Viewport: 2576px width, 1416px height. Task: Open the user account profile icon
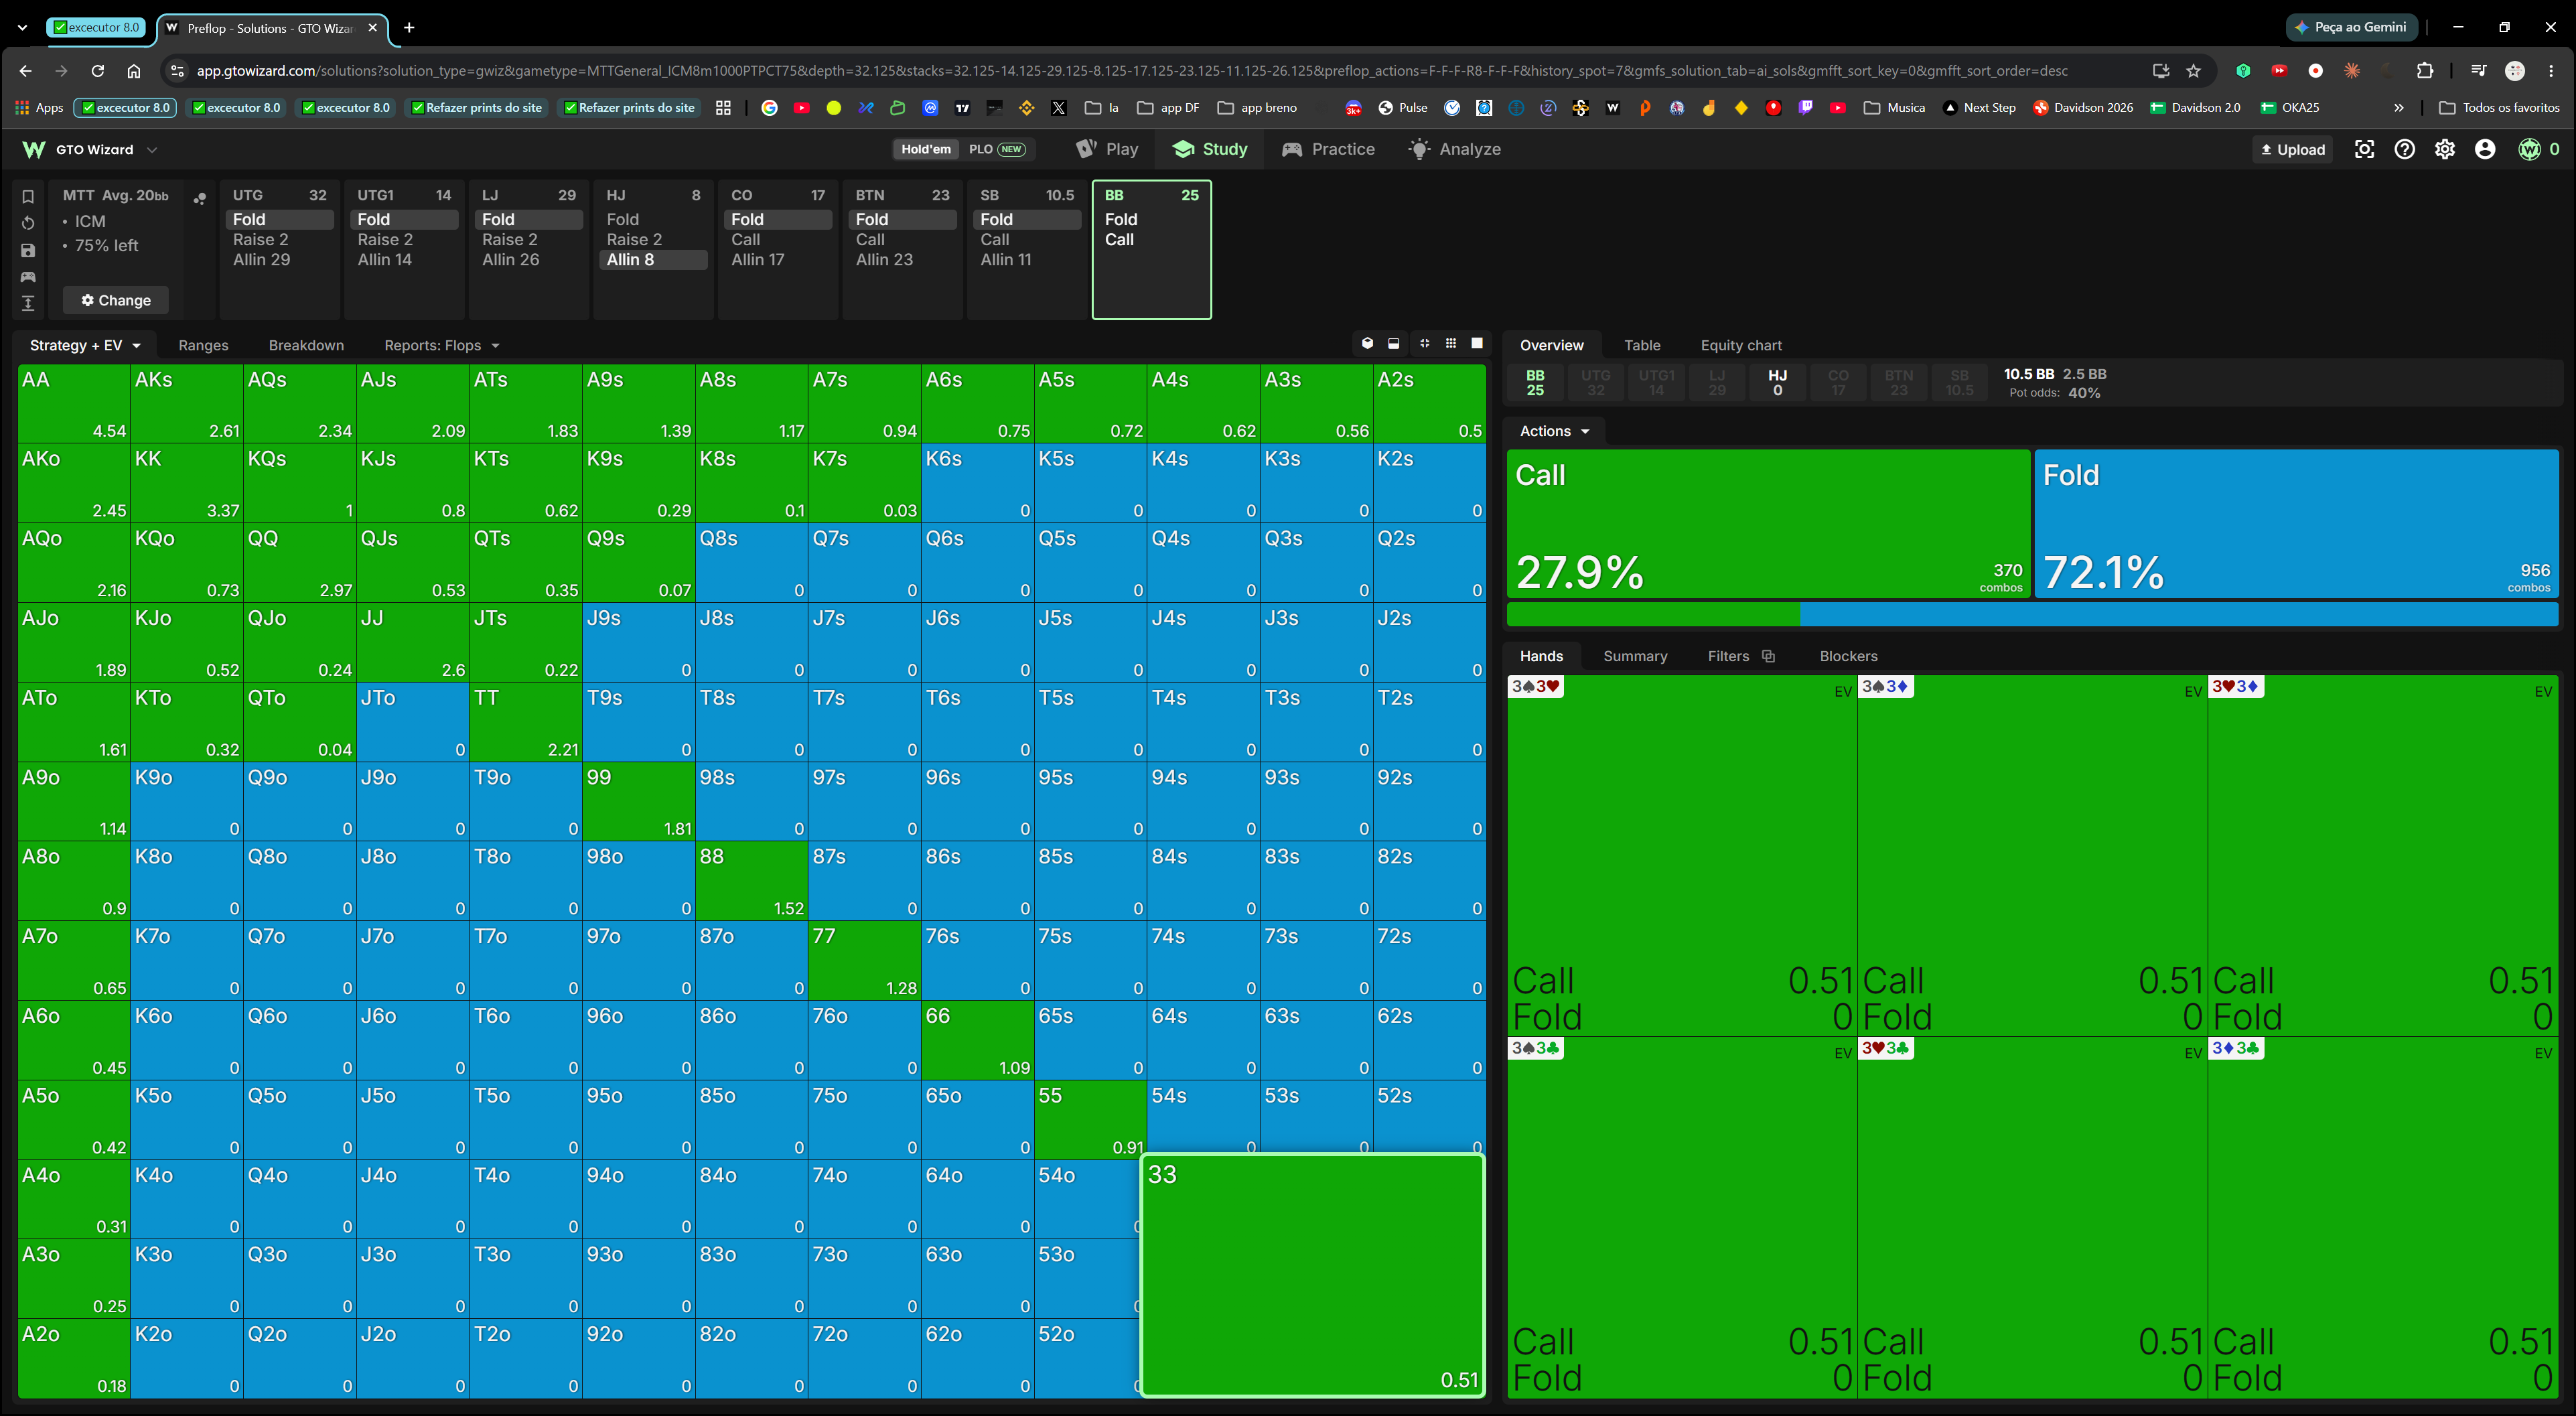[2485, 149]
